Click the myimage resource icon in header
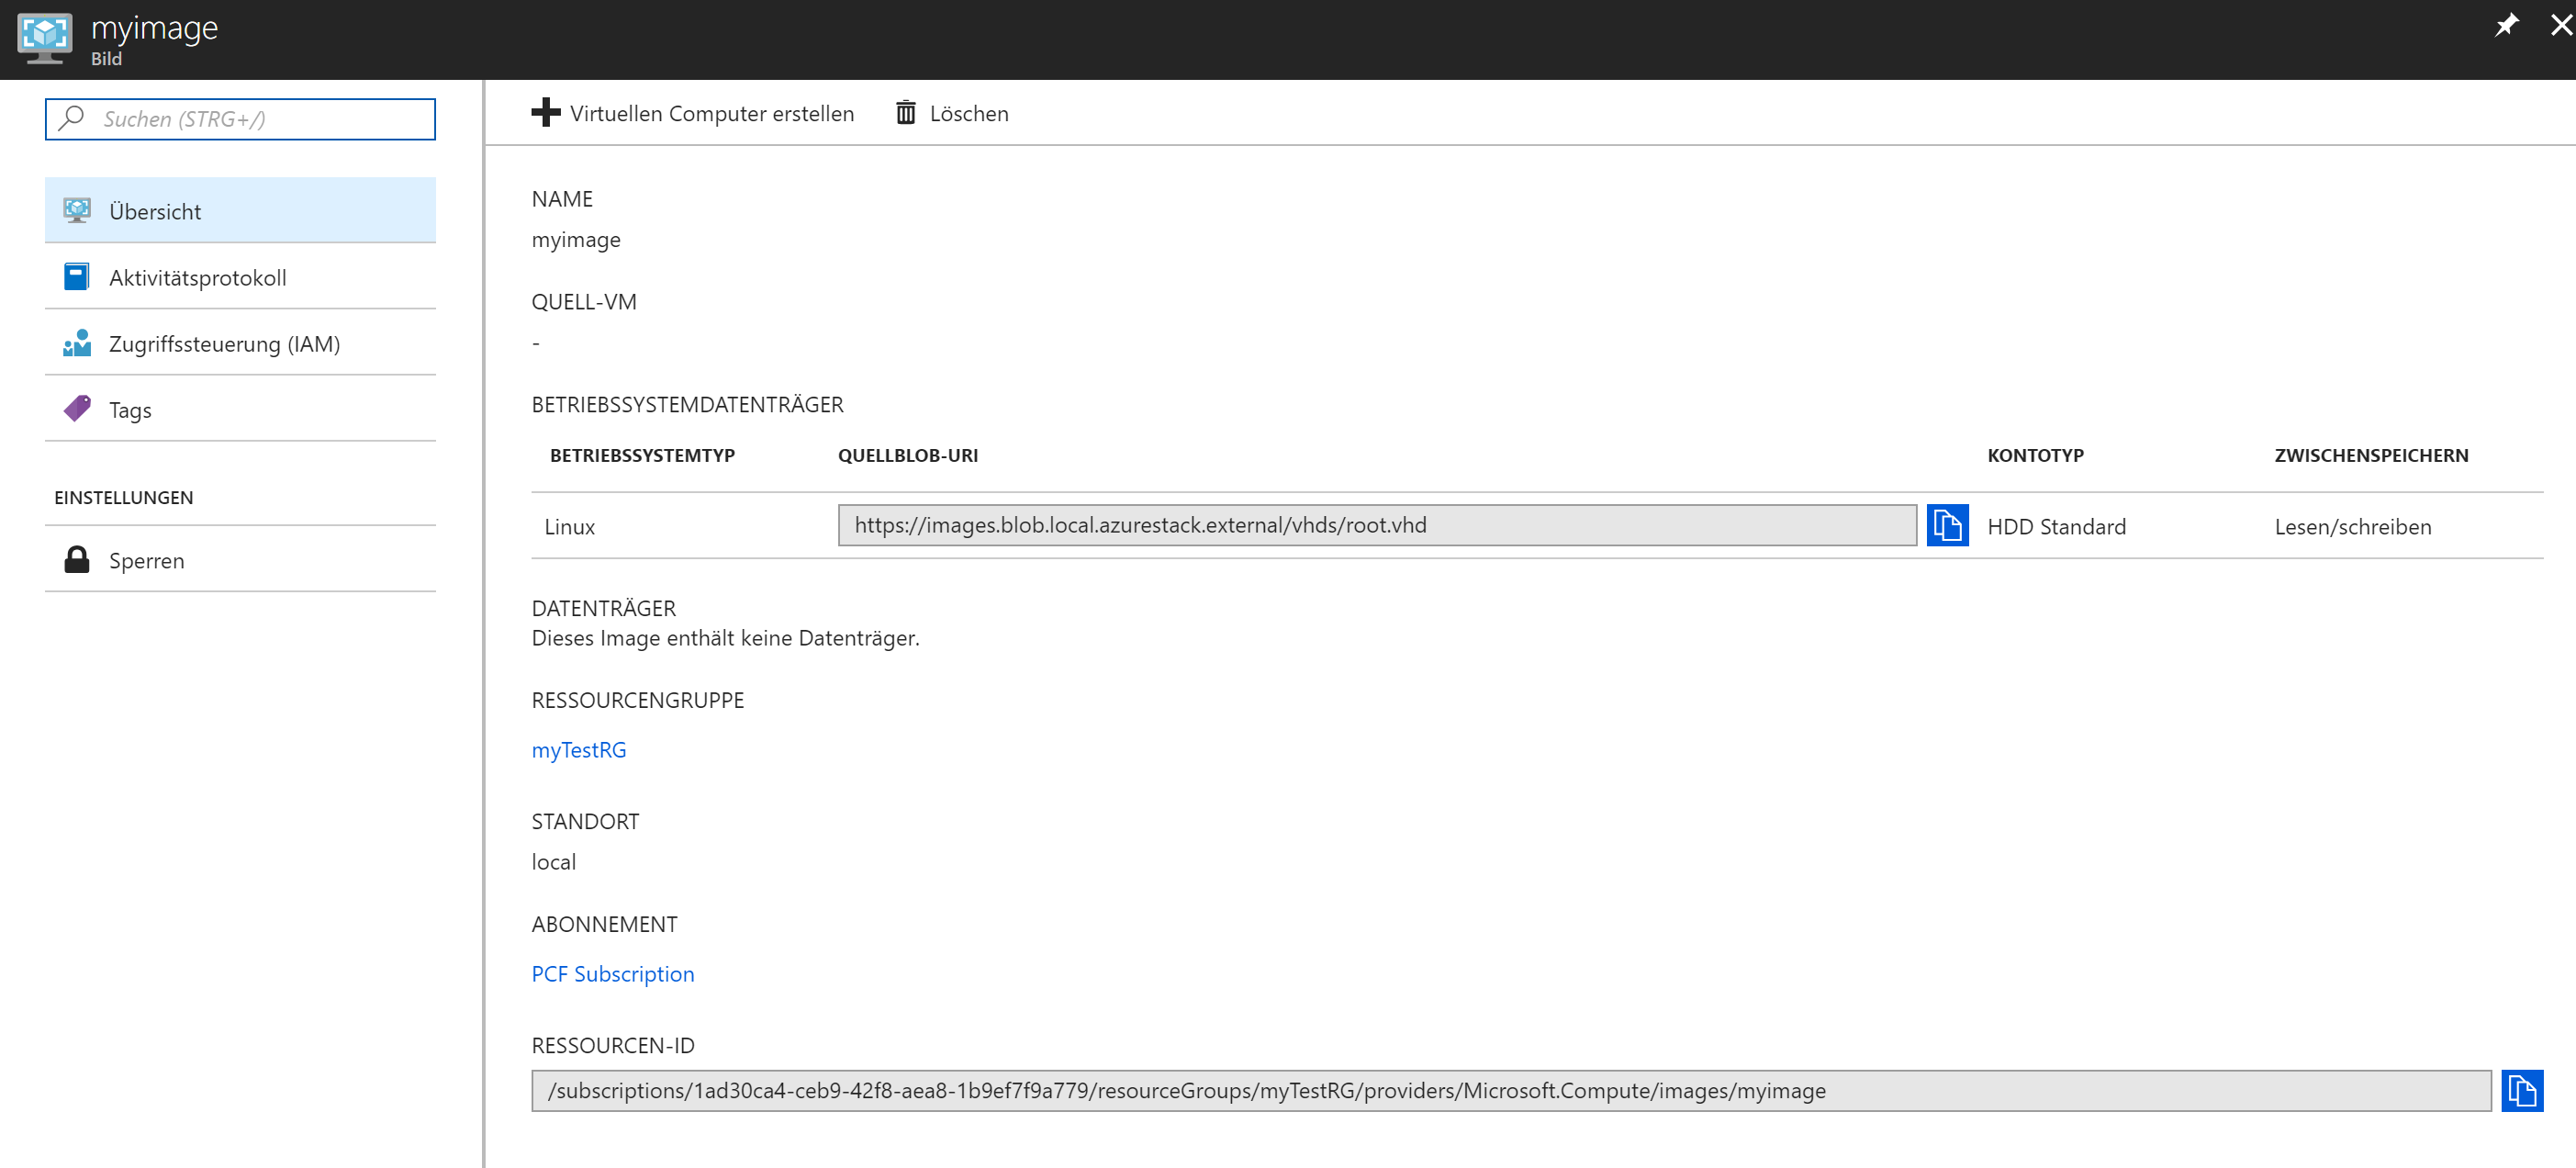Image resolution: width=2576 pixels, height=1168 pixels. coord(44,38)
